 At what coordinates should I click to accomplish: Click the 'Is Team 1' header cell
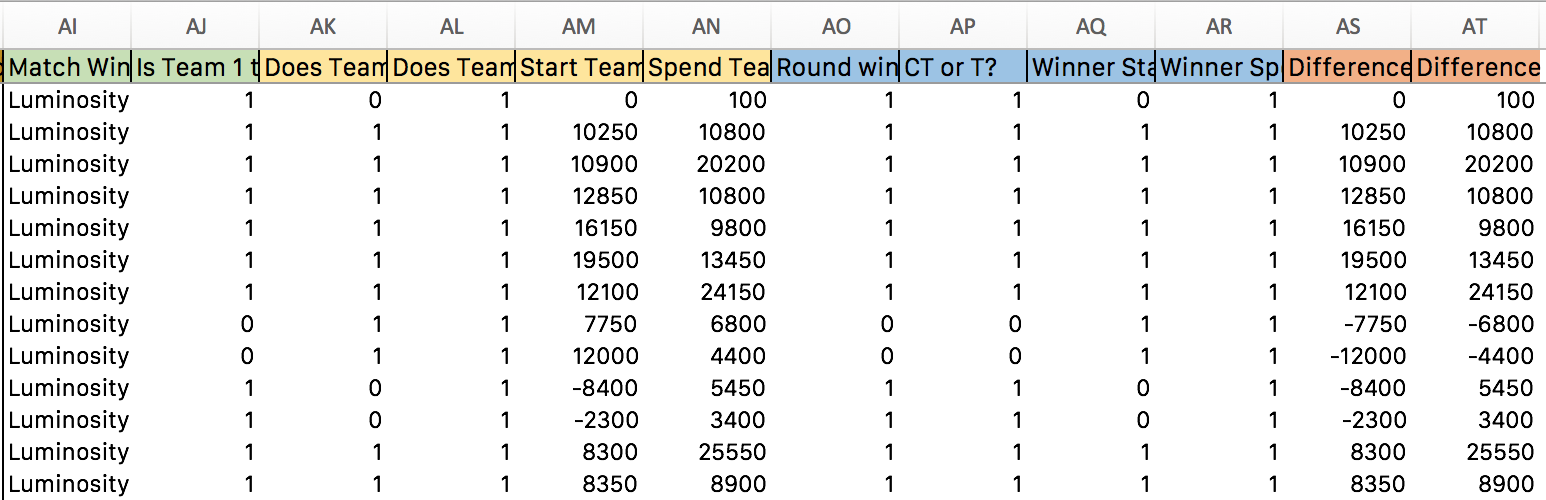[195, 67]
